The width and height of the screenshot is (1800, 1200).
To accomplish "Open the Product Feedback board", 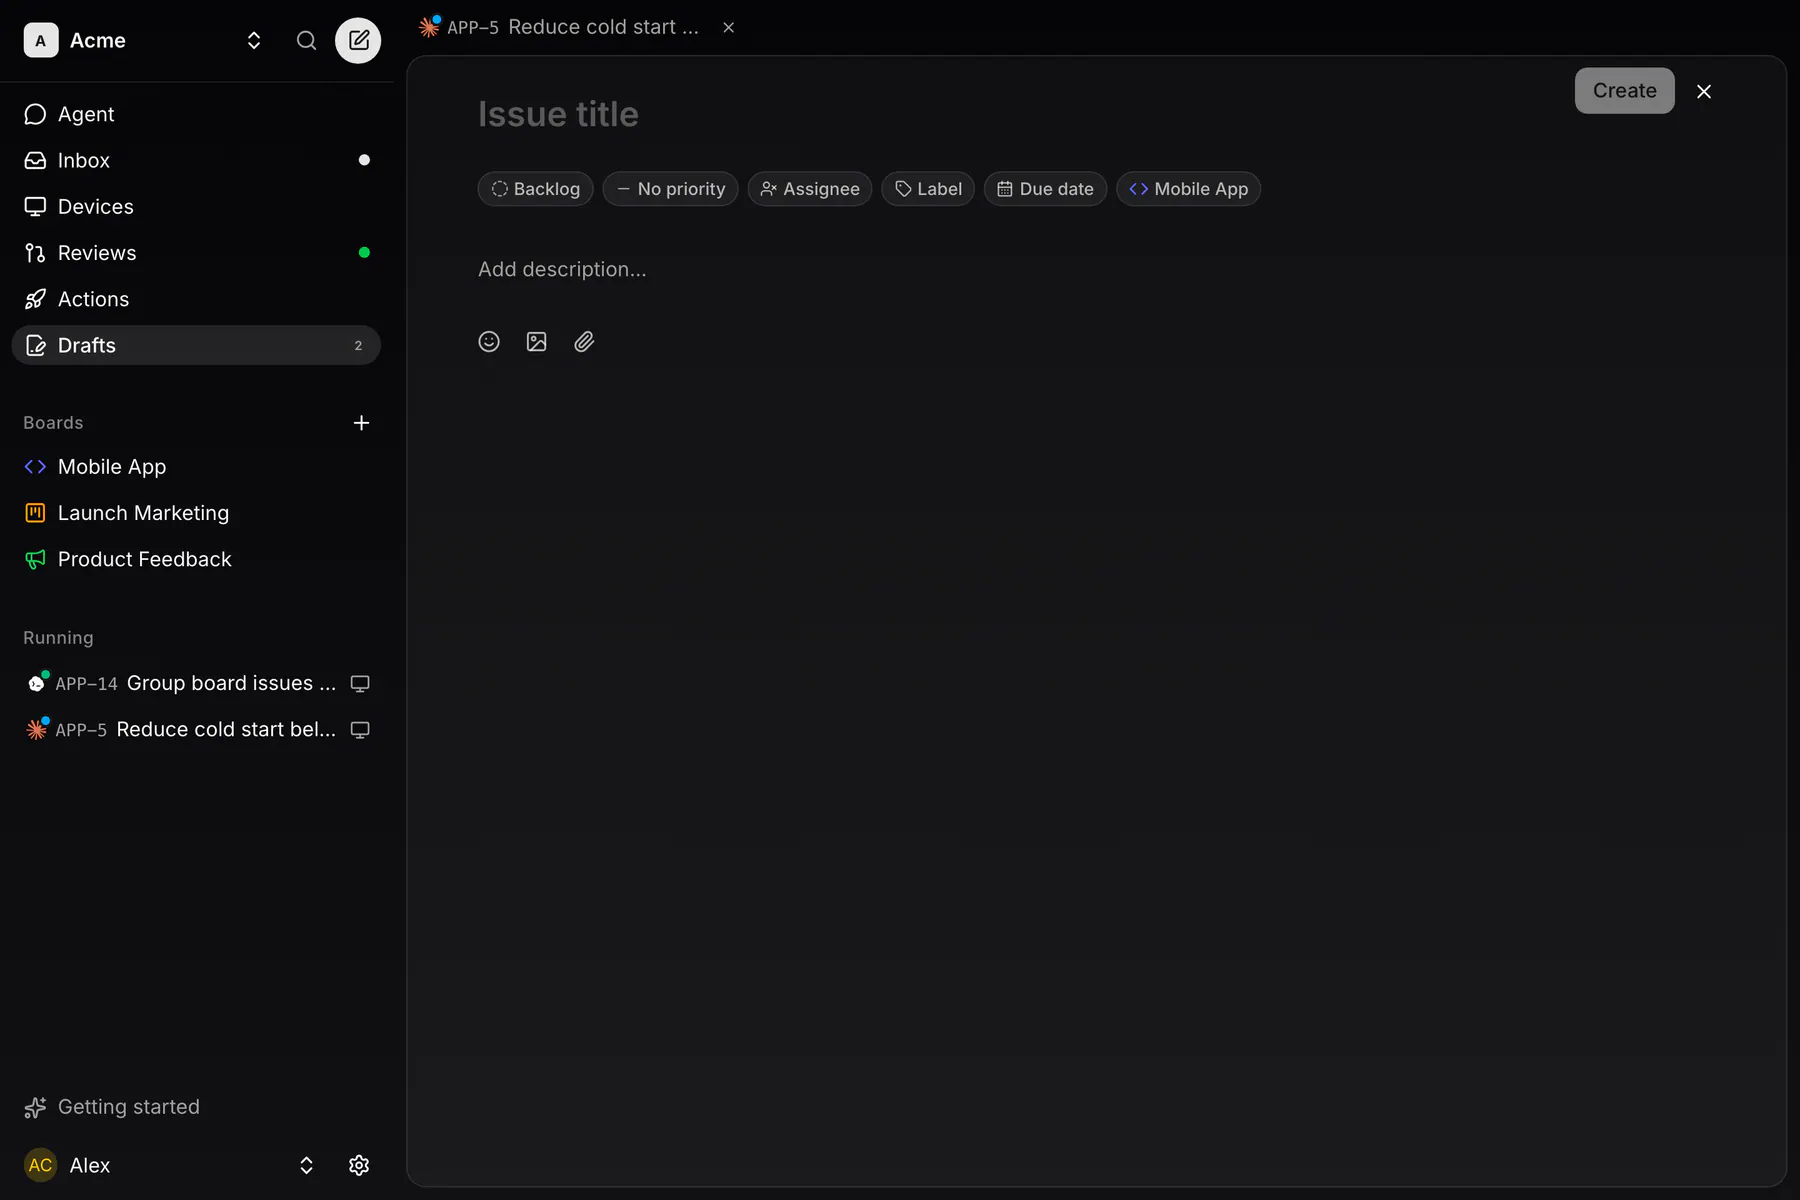I will (196, 559).
